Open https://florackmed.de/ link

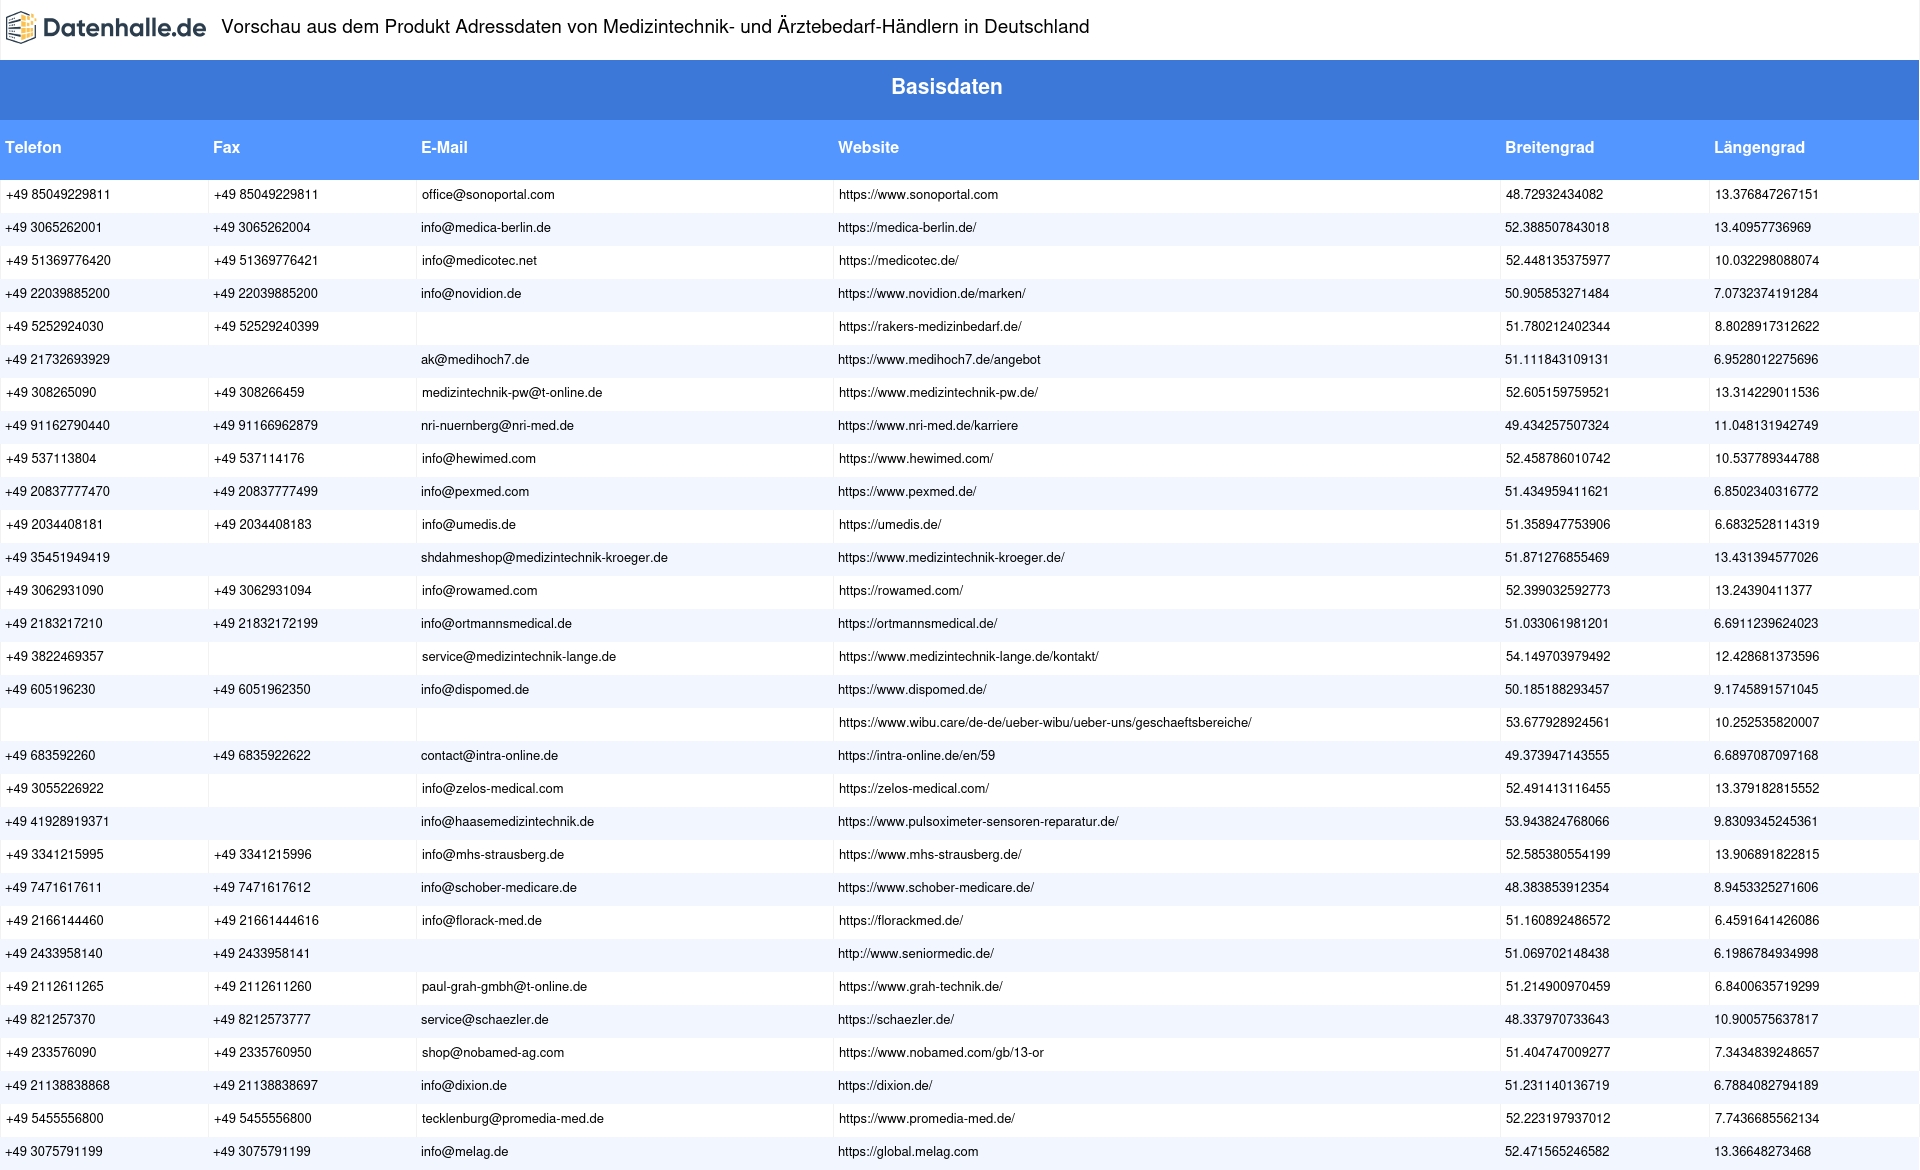tap(901, 921)
